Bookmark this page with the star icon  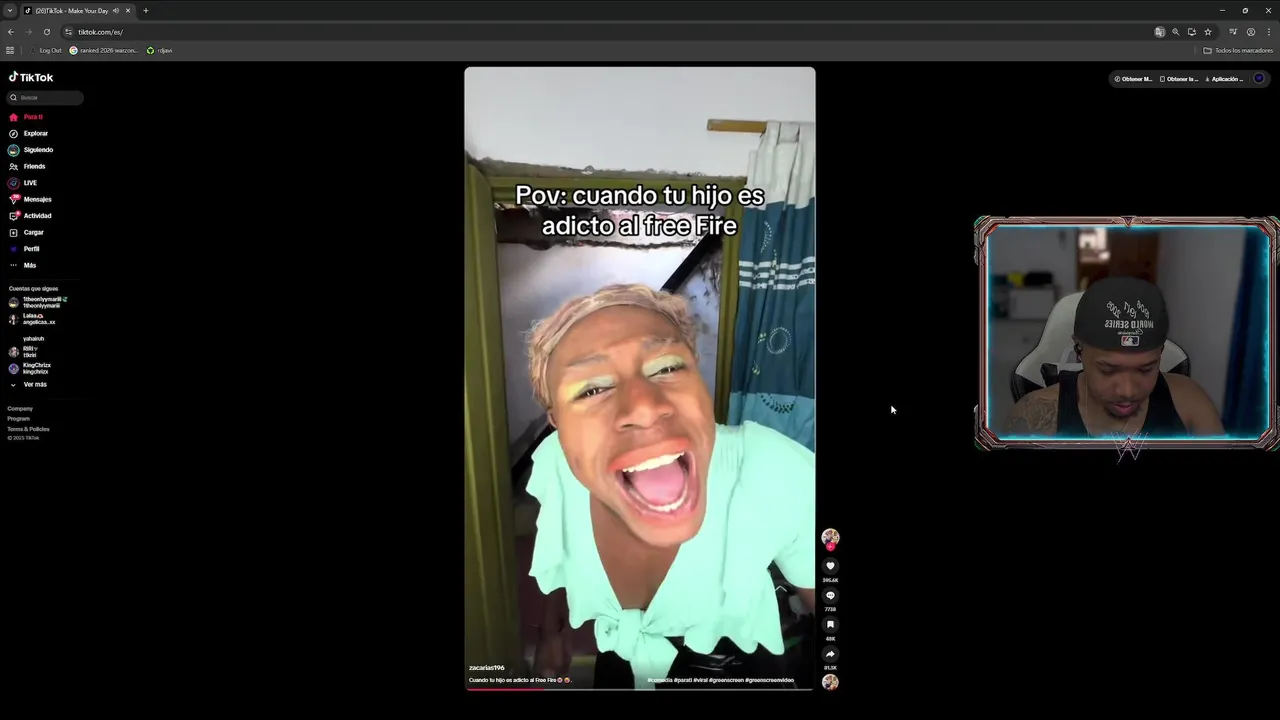pyautogui.click(x=1208, y=32)
